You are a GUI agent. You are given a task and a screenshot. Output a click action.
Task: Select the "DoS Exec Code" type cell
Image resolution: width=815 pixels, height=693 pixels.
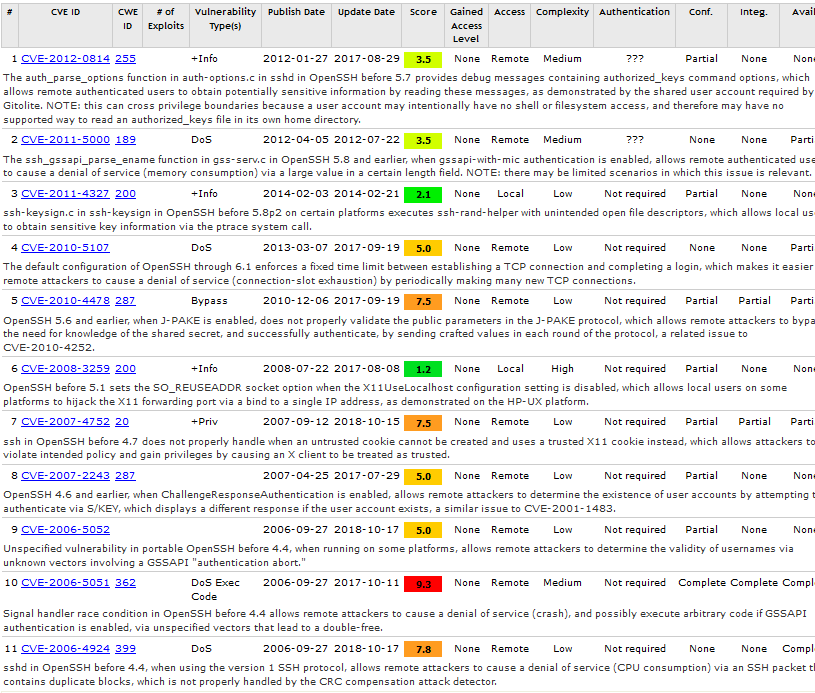[x=216, y=590]
